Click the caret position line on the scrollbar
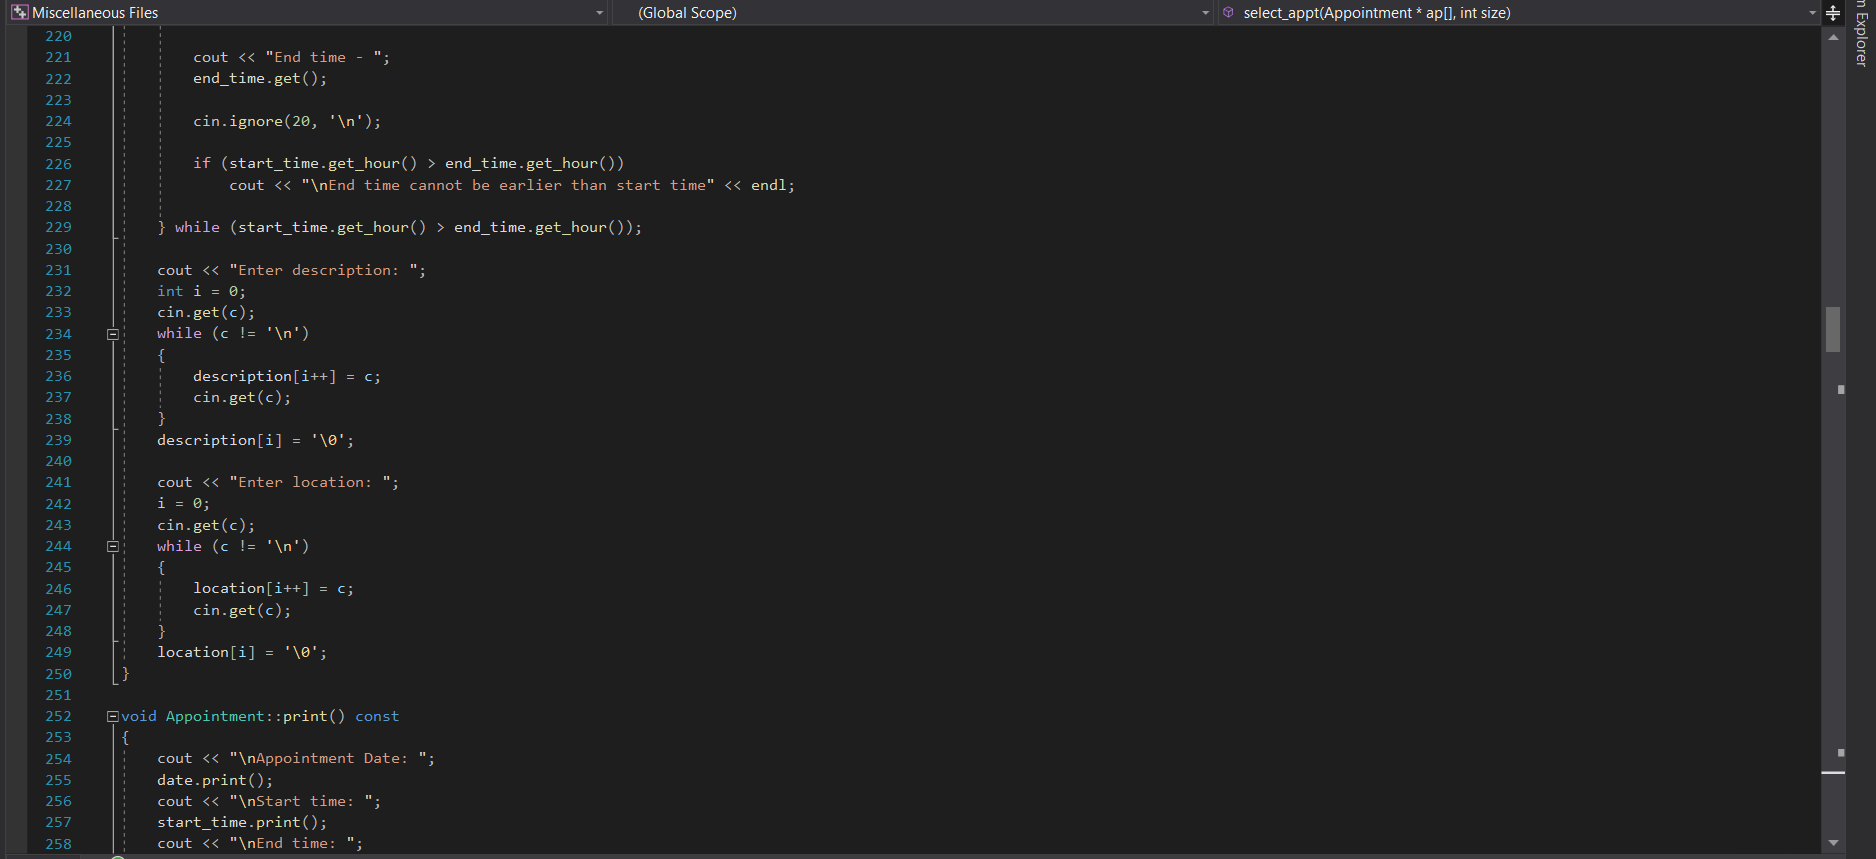 (1833, 773)
